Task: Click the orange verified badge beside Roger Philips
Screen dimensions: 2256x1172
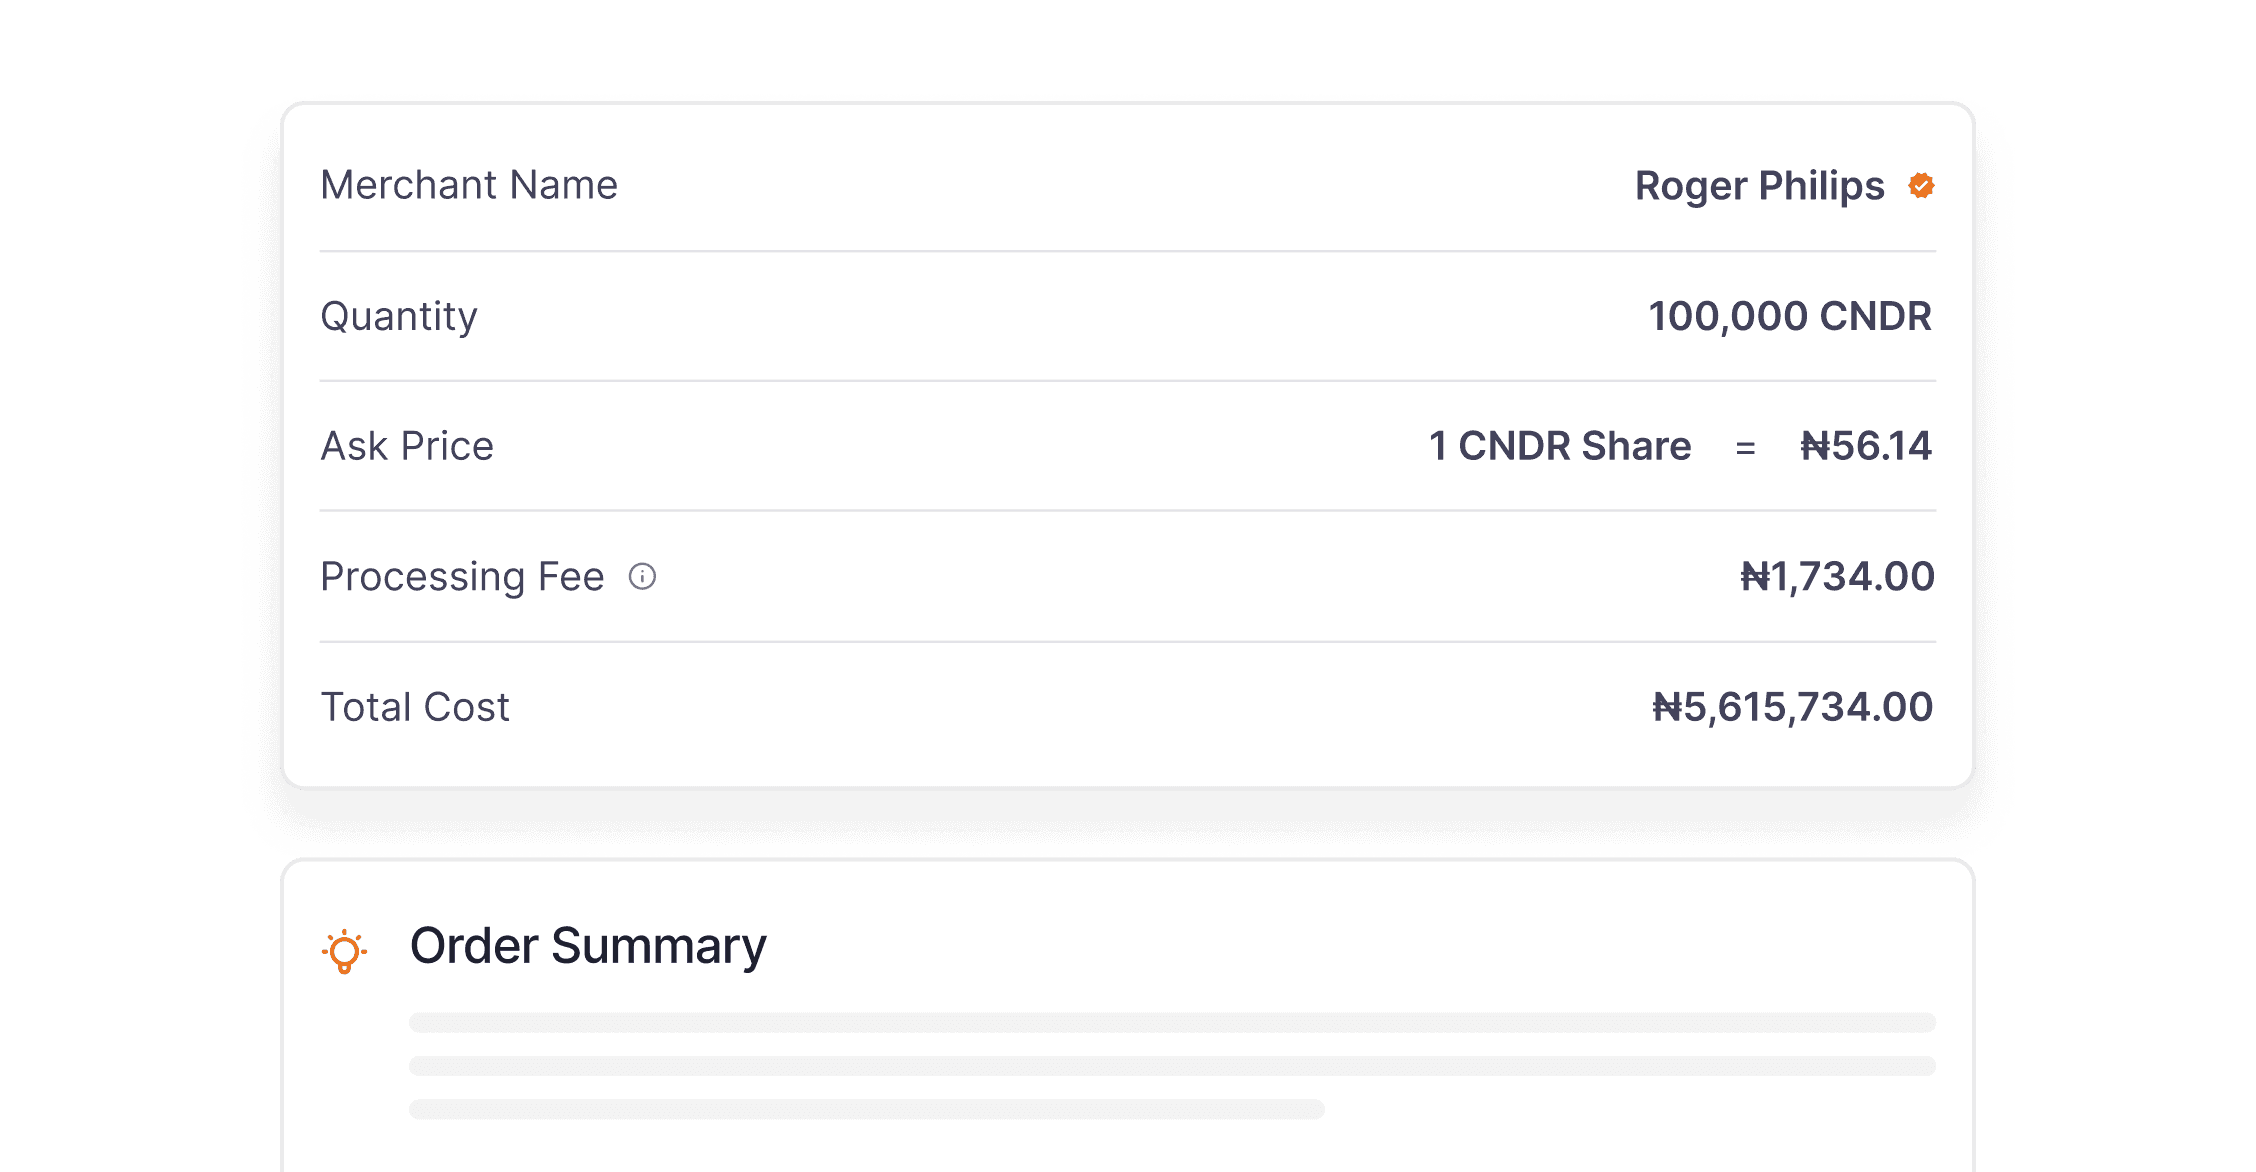Action: coord(1921,185)
